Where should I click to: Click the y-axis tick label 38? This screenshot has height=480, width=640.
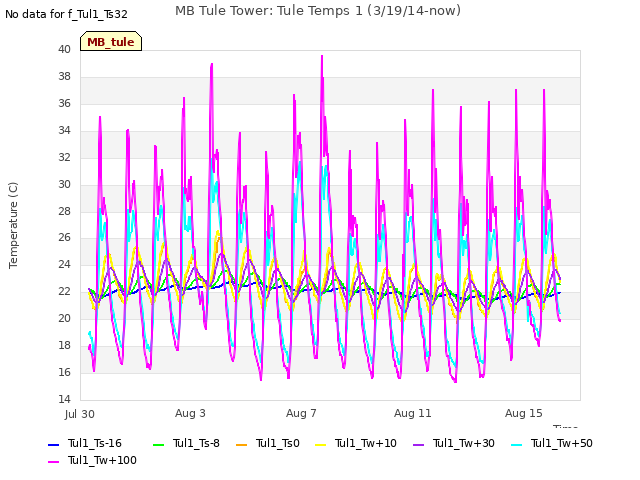(x=64, y=76)
